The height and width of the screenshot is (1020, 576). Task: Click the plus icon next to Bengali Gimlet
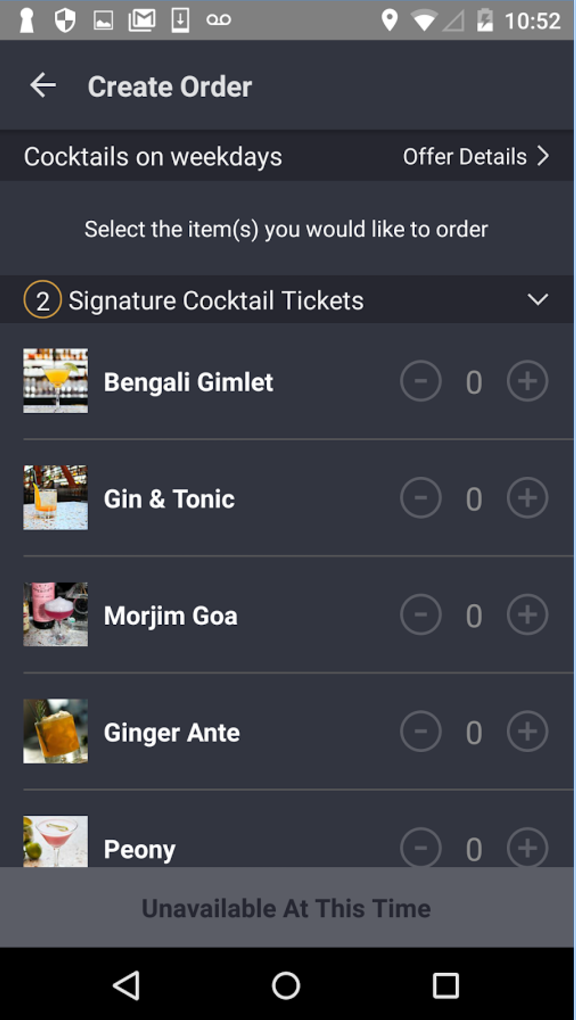click(x=527, y=381)
